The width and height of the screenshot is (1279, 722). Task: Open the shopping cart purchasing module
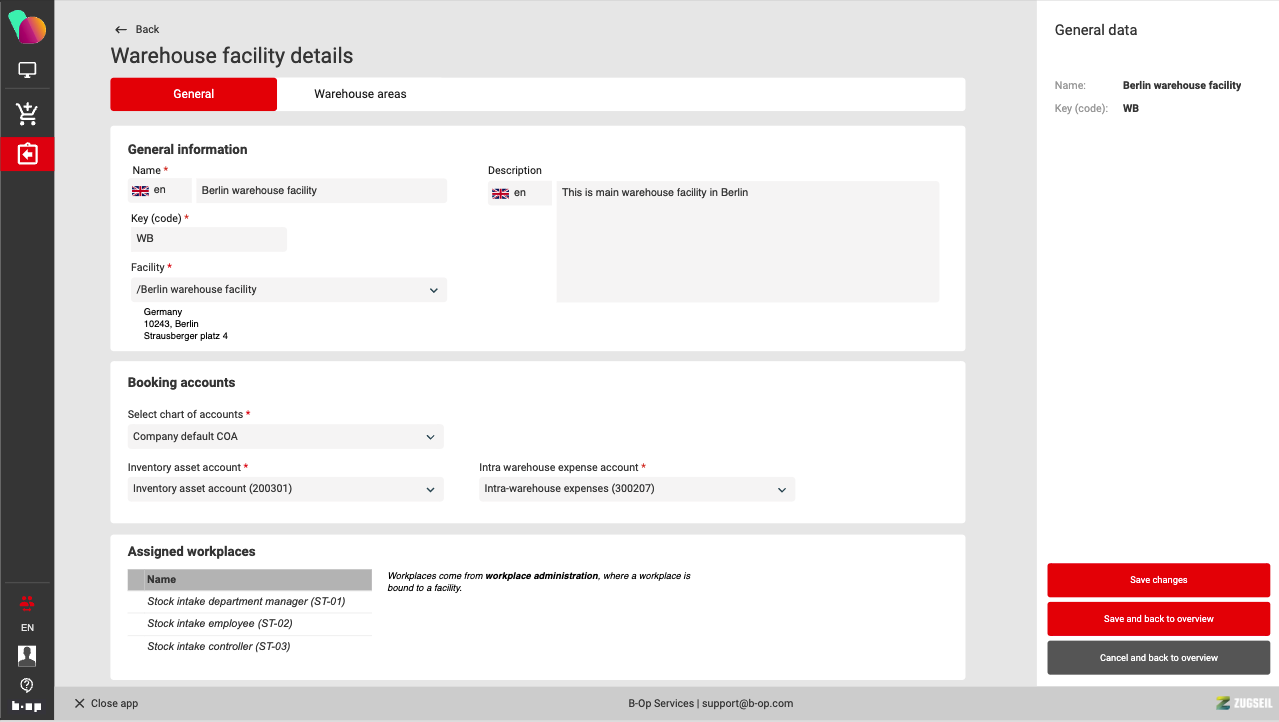coord(27,114)
